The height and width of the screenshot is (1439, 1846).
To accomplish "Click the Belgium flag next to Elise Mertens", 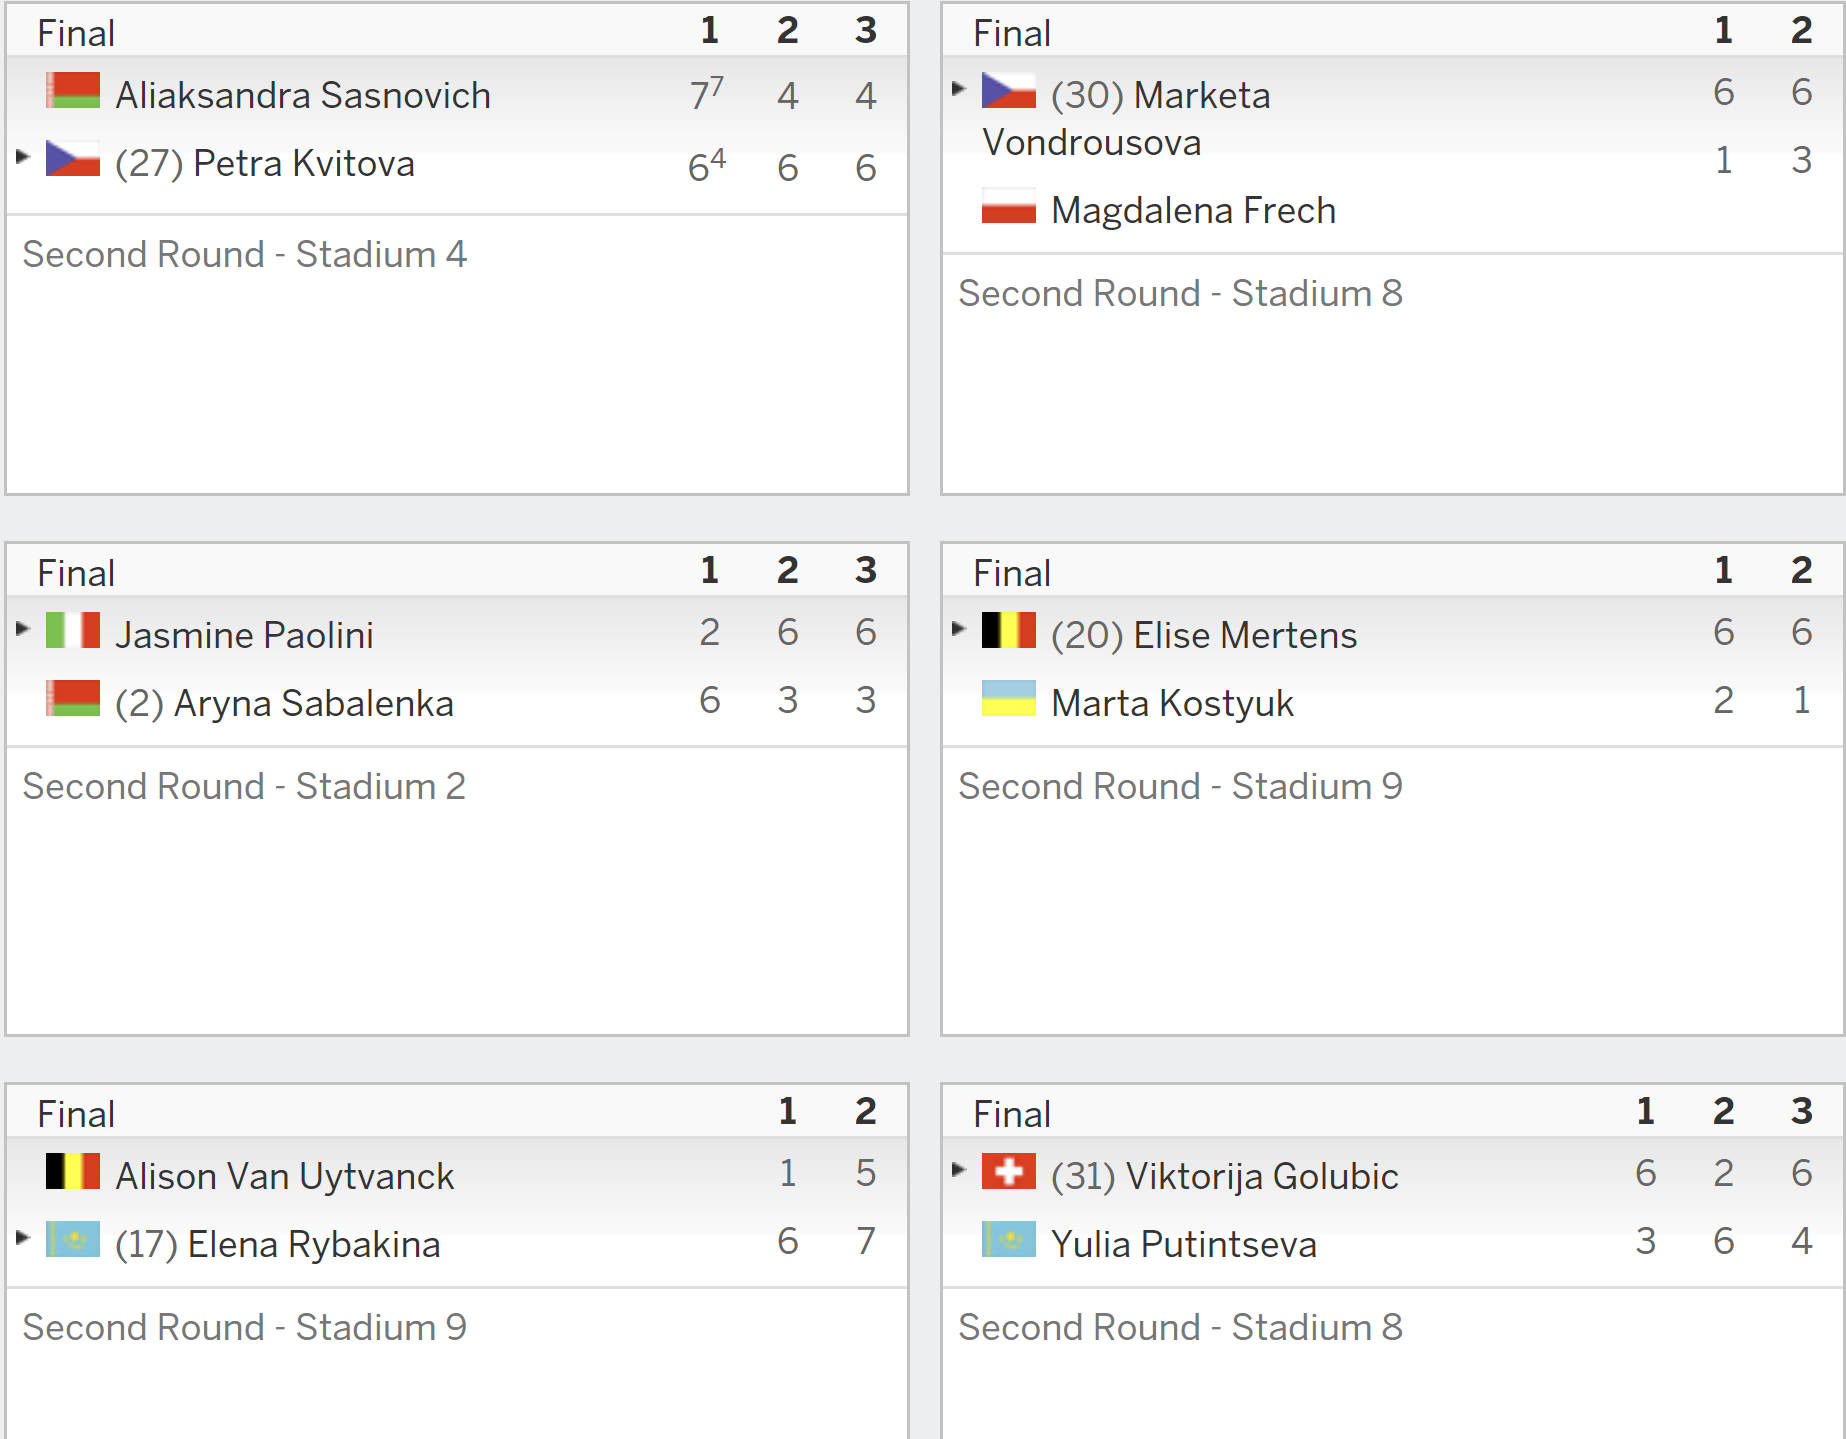I will [1009, 630].
